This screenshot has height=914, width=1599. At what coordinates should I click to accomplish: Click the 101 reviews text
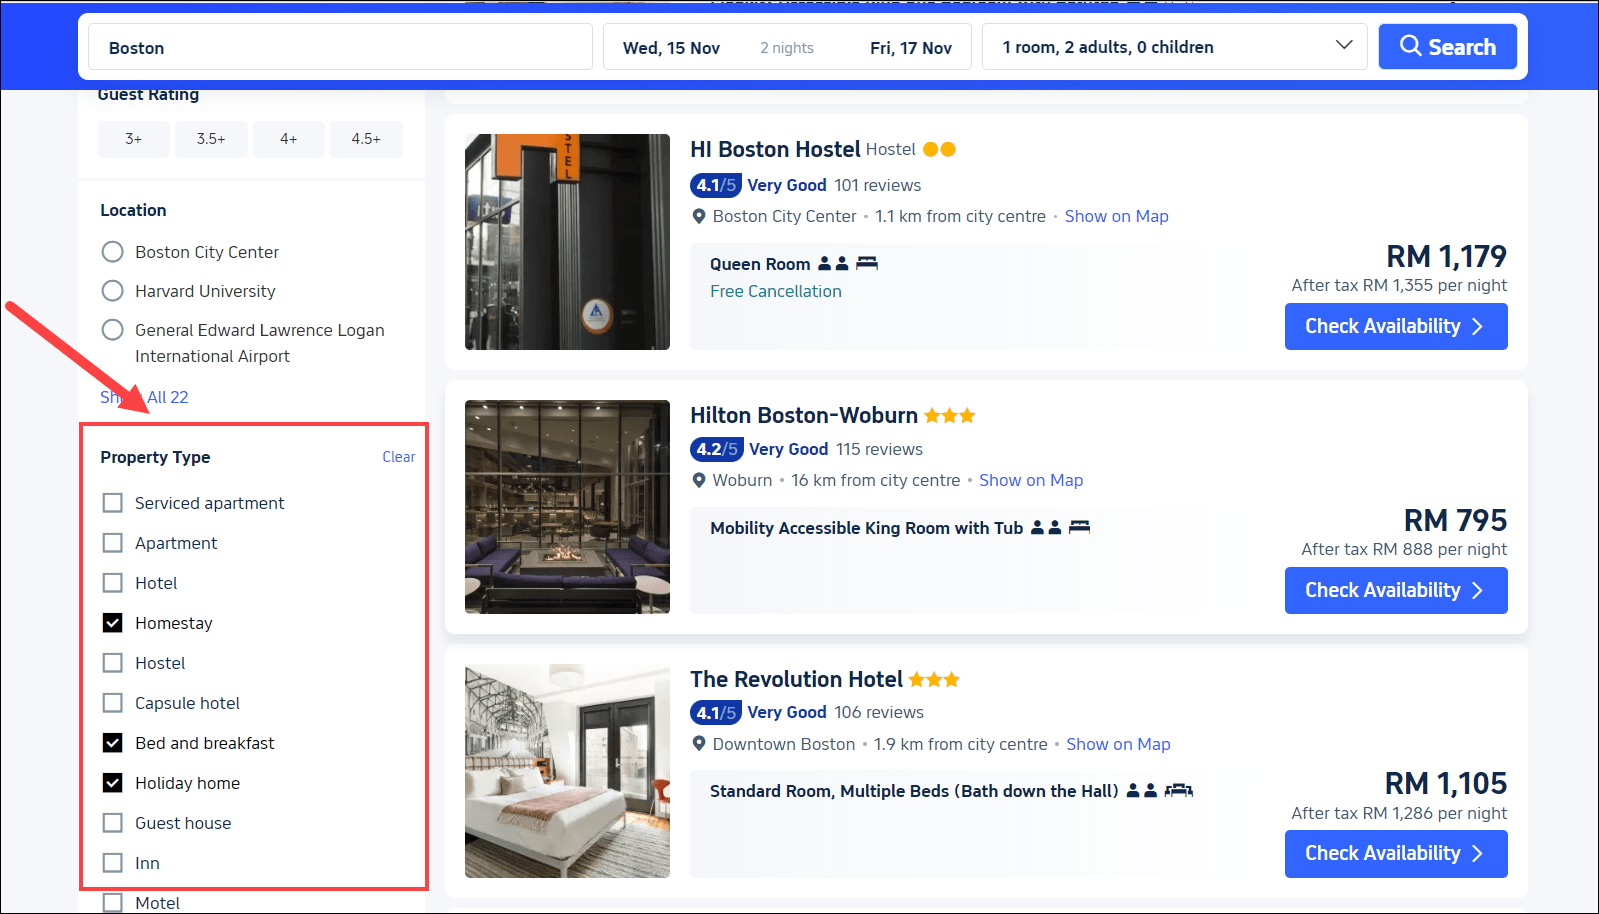pyautogui.click(x=878, y=185)
